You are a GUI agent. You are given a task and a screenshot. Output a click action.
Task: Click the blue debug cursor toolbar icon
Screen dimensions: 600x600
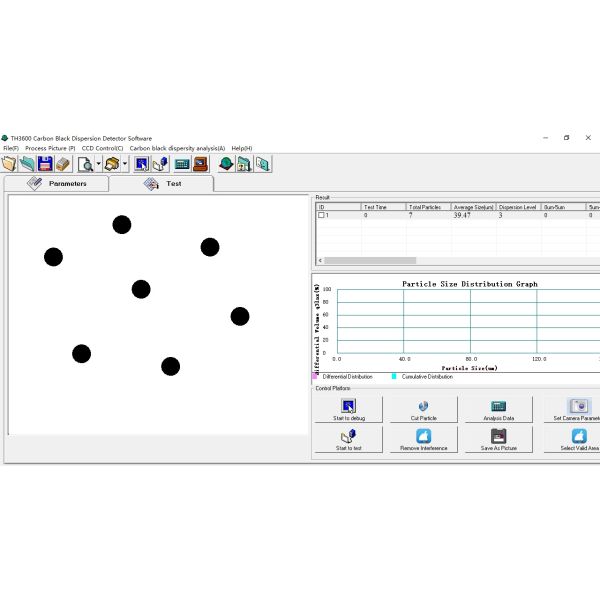point(141,163)
